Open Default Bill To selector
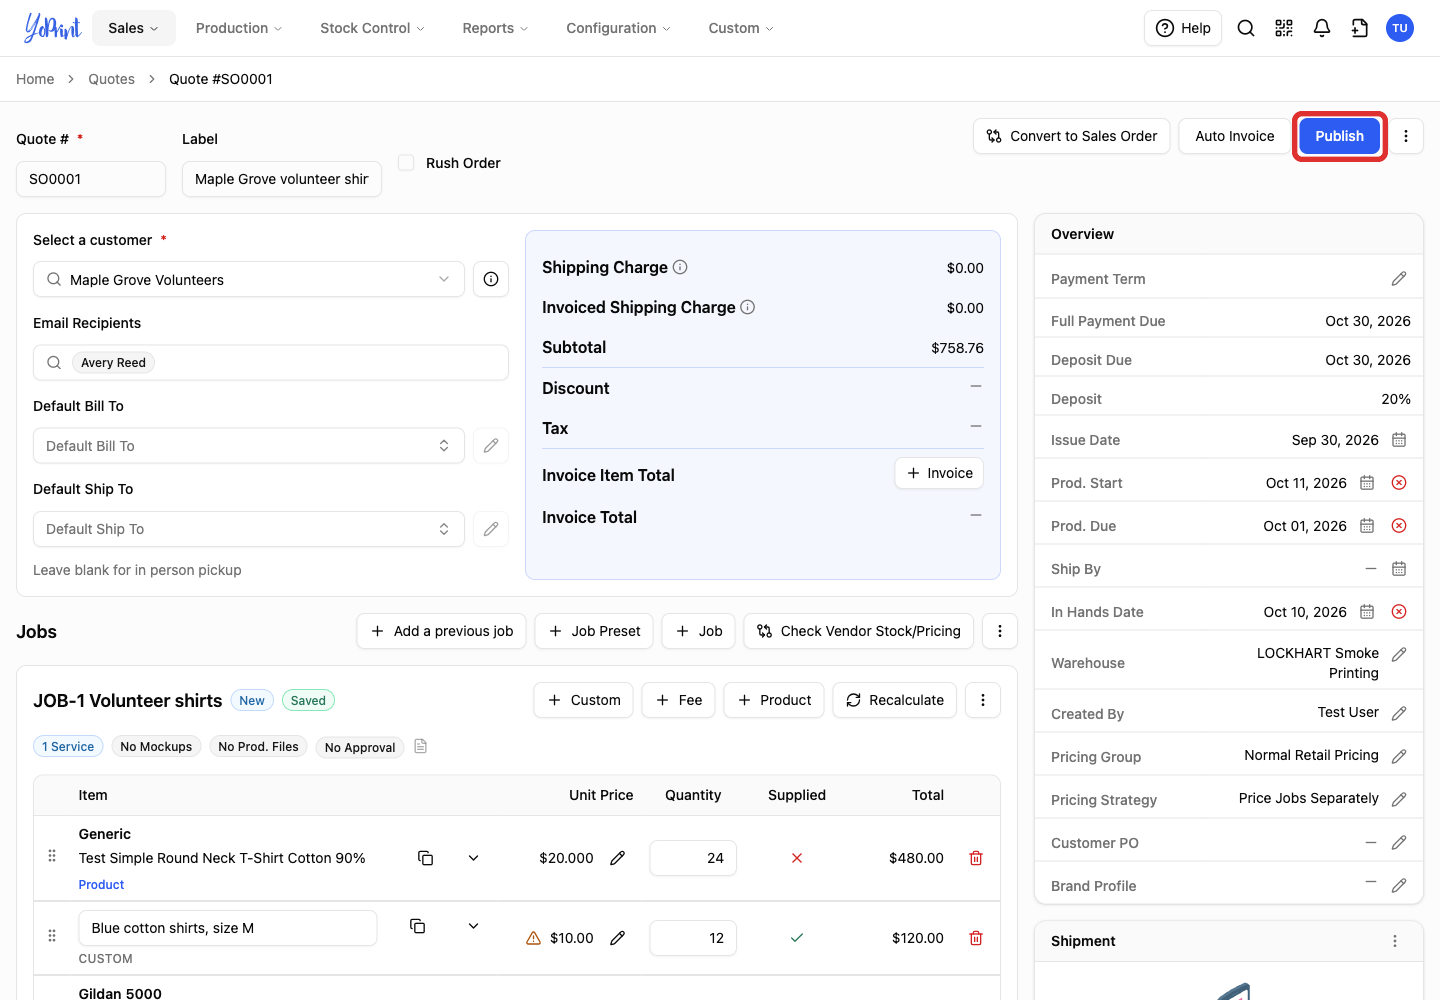 [x=249, y=446]
